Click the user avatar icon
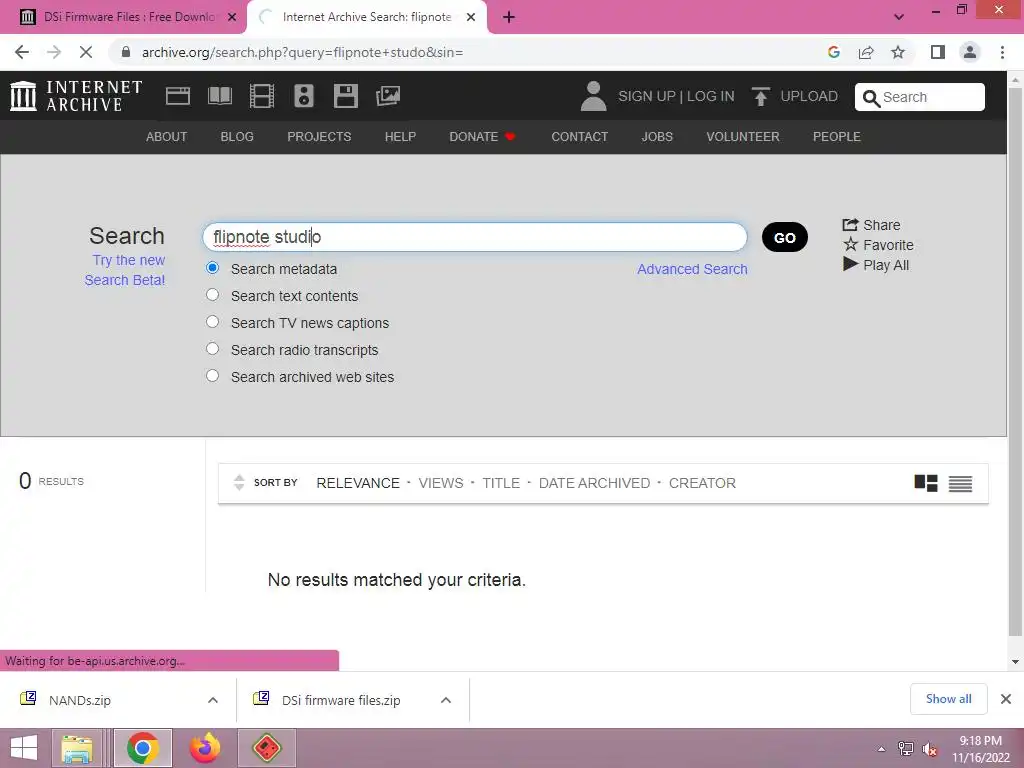Screen dimensions: 1024x768 593,96
